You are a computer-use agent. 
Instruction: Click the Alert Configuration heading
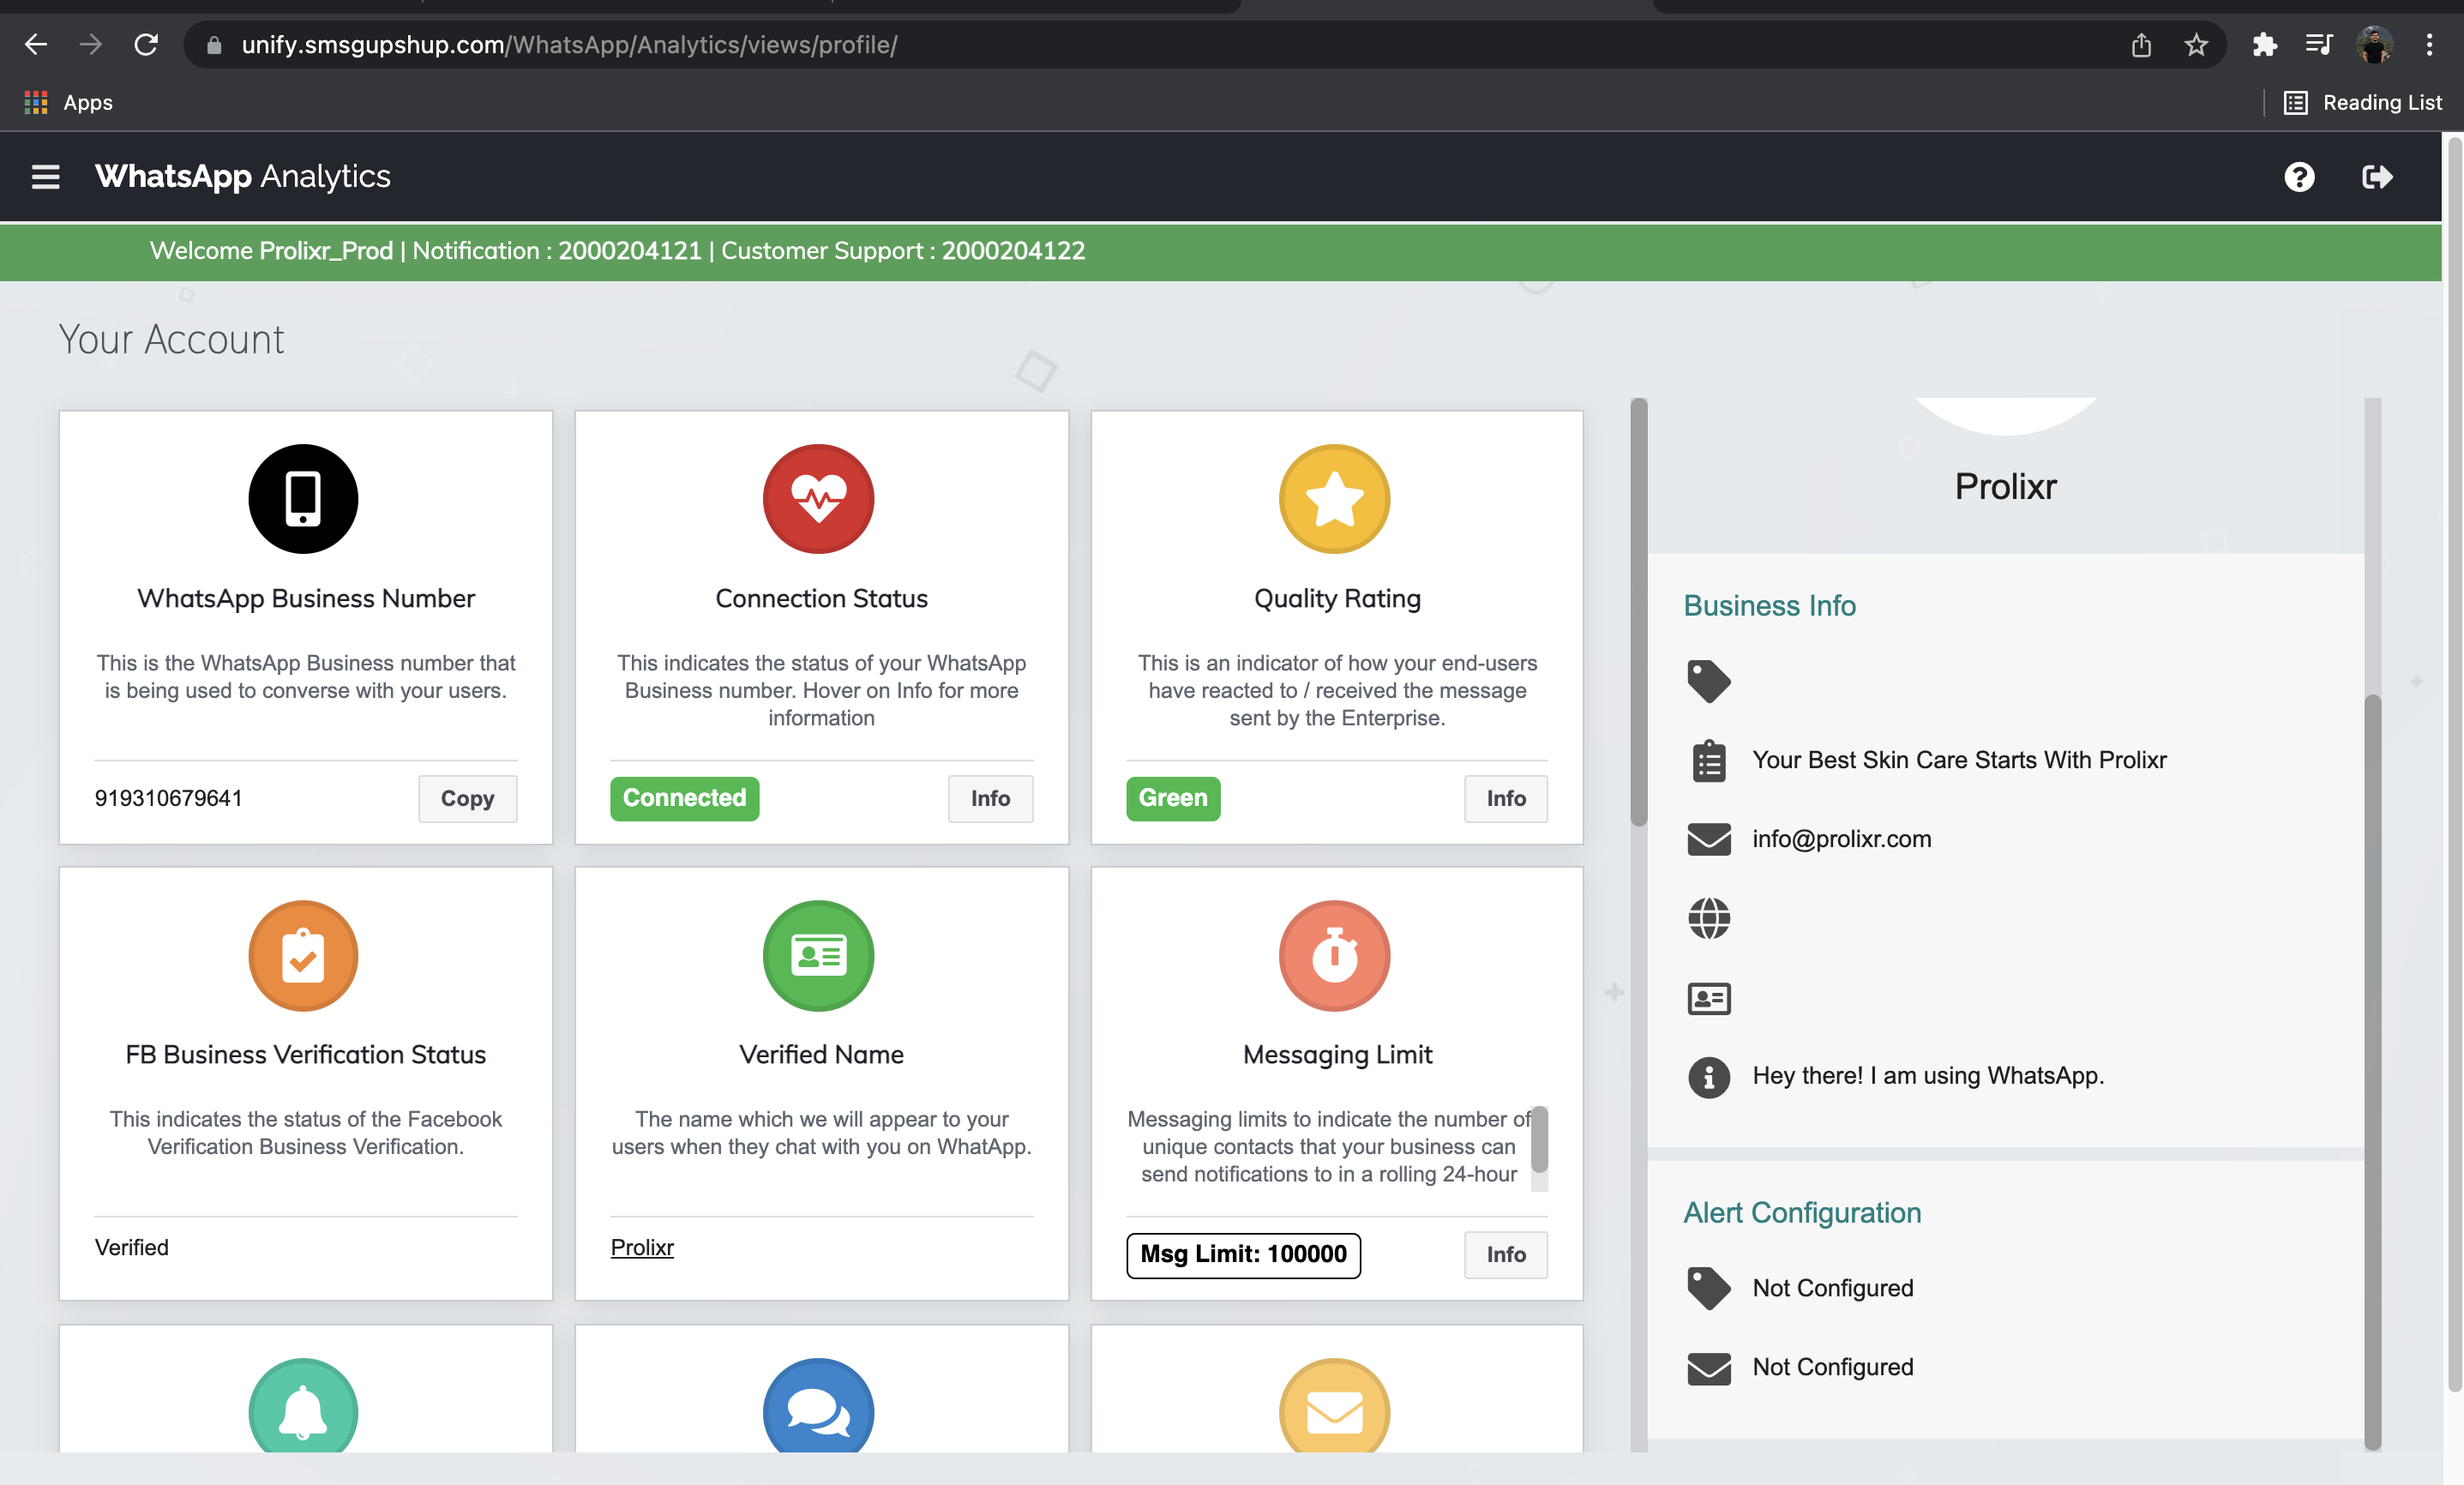[1802, 1213]
